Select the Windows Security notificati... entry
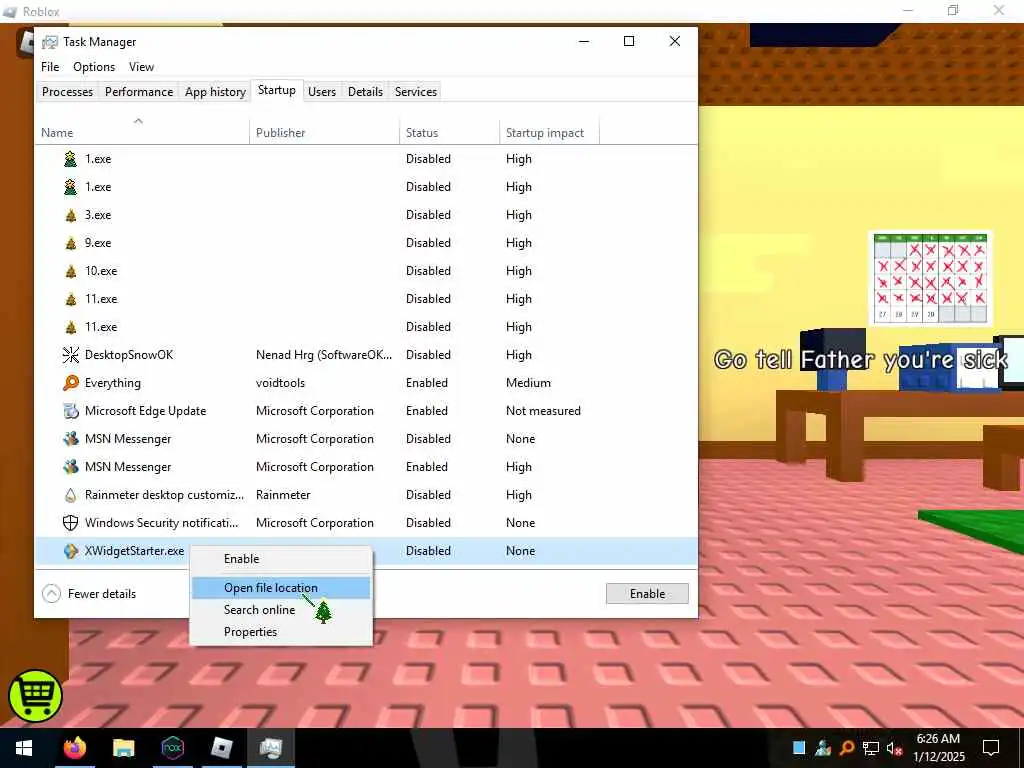This screenshot has width=1024, height=768. click(x=162, y=523)
